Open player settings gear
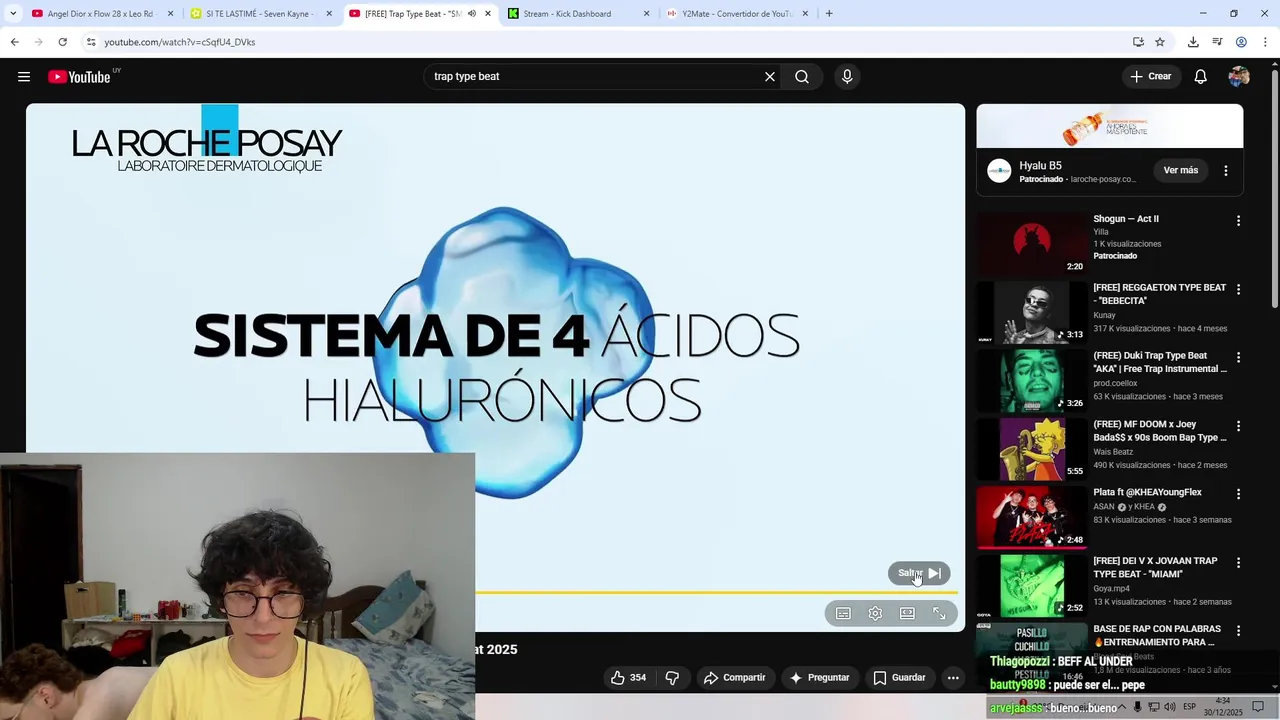This screenshot has width=1280, height=720. point(875,613)
